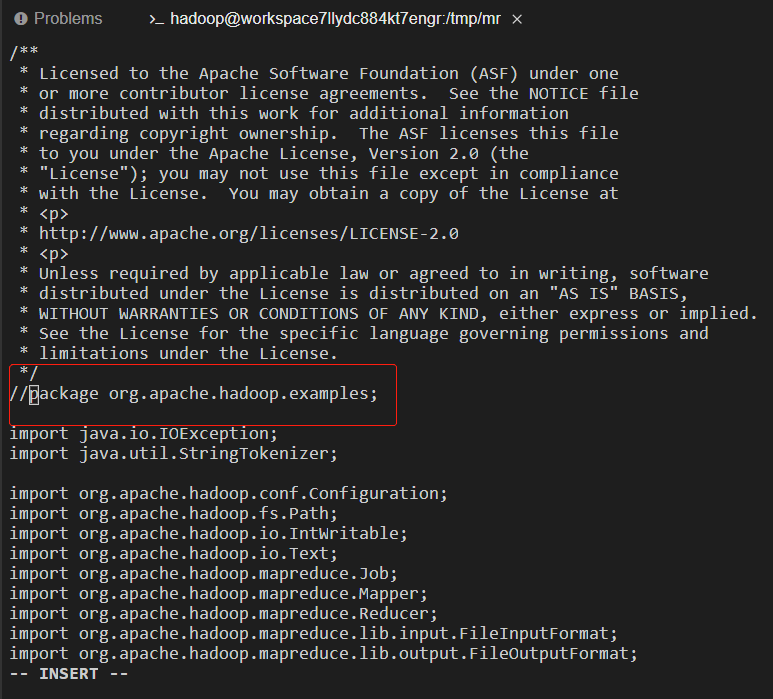Viewport: 773px width, 699px height.
Task: Click the Apache license URL text
Action: (x=248, y=234)
